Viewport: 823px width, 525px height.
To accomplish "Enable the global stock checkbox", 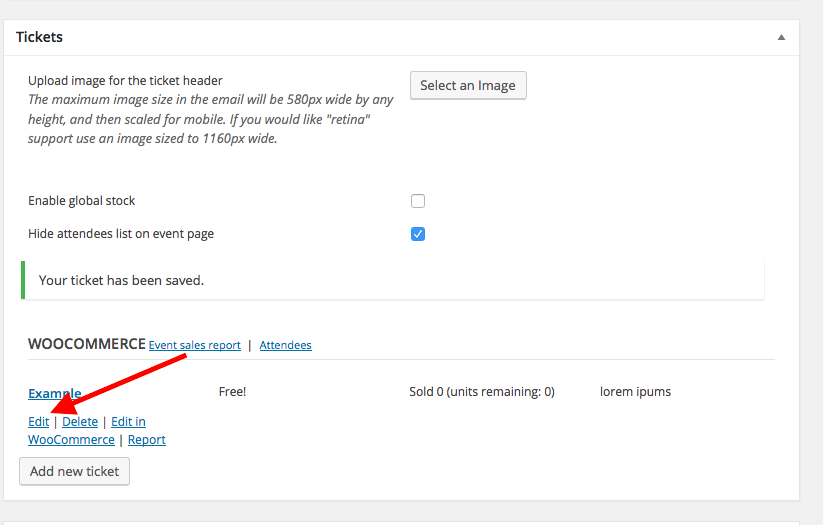I will (418, 201).
